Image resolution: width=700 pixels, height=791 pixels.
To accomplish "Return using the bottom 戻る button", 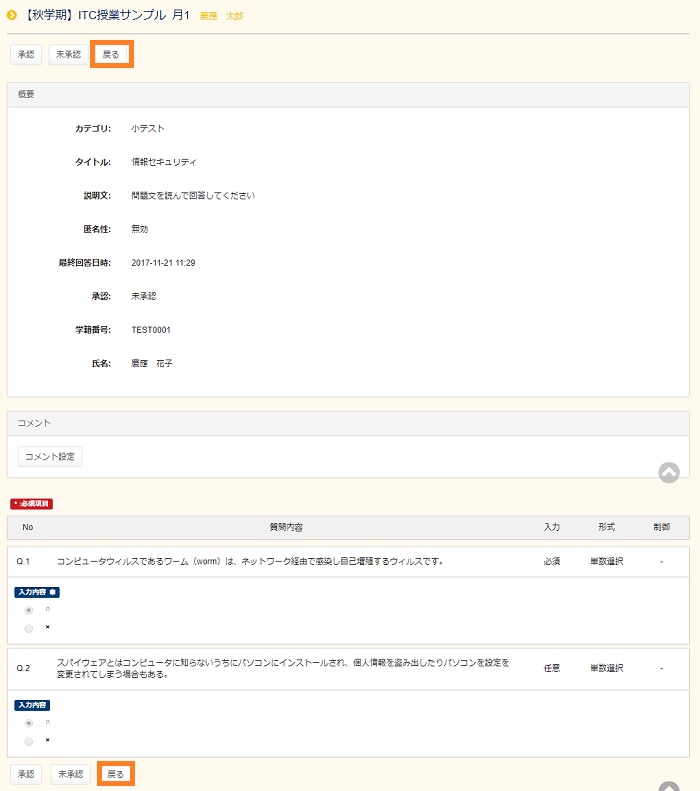I will pos(116,774).
